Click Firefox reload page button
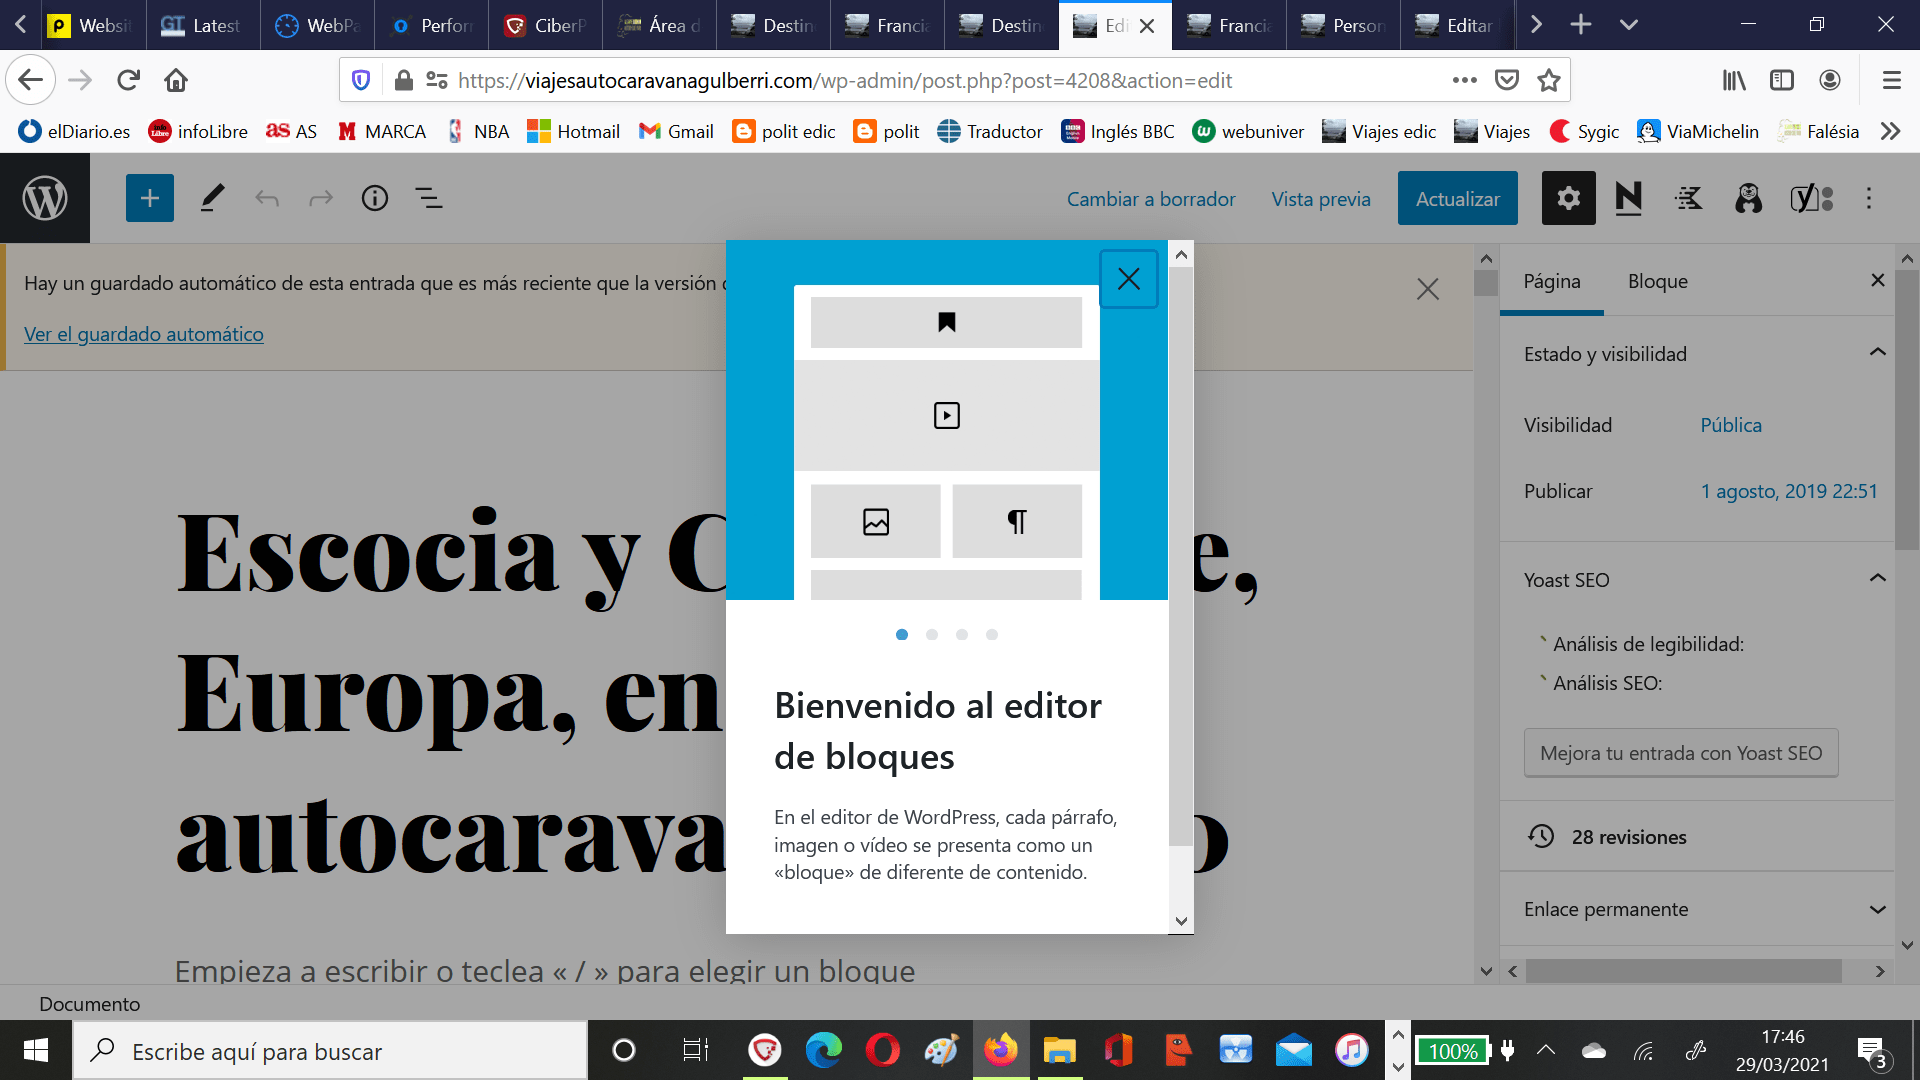This screenshot has width=1920, height=1080. pyautogui.click(x=128, y=80)
